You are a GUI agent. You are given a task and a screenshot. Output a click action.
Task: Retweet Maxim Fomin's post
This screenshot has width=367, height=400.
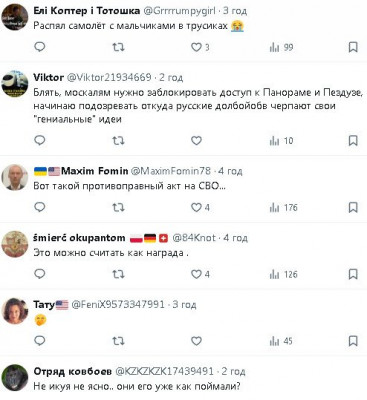[x=118, y=208]
